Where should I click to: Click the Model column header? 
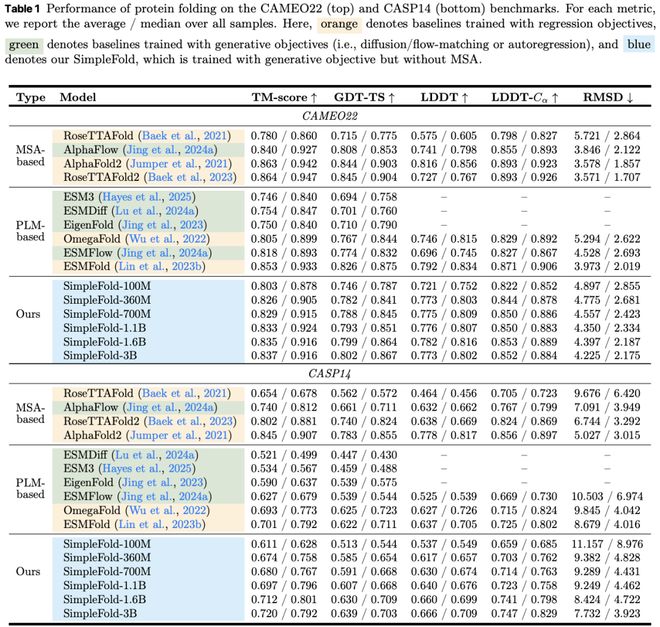coord(79,97)
